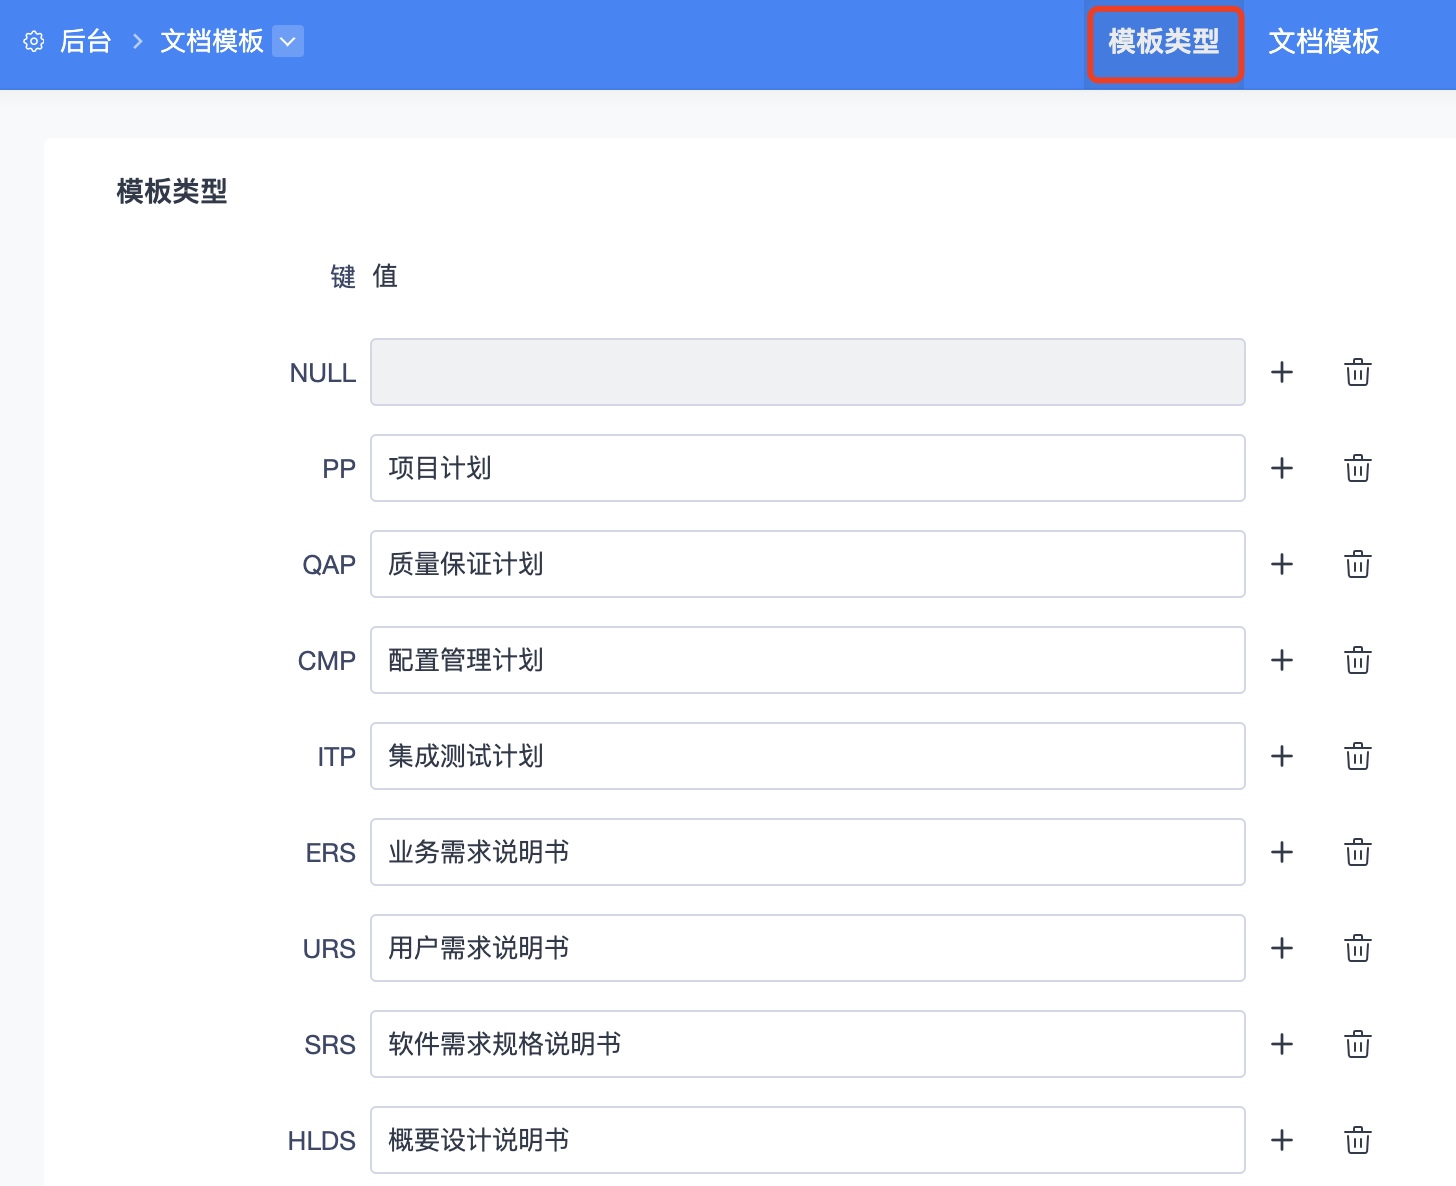Delete the QAP 质量保证计划 row
This screenshot has width=1456, height=1186.
(x=1357, y=564)
